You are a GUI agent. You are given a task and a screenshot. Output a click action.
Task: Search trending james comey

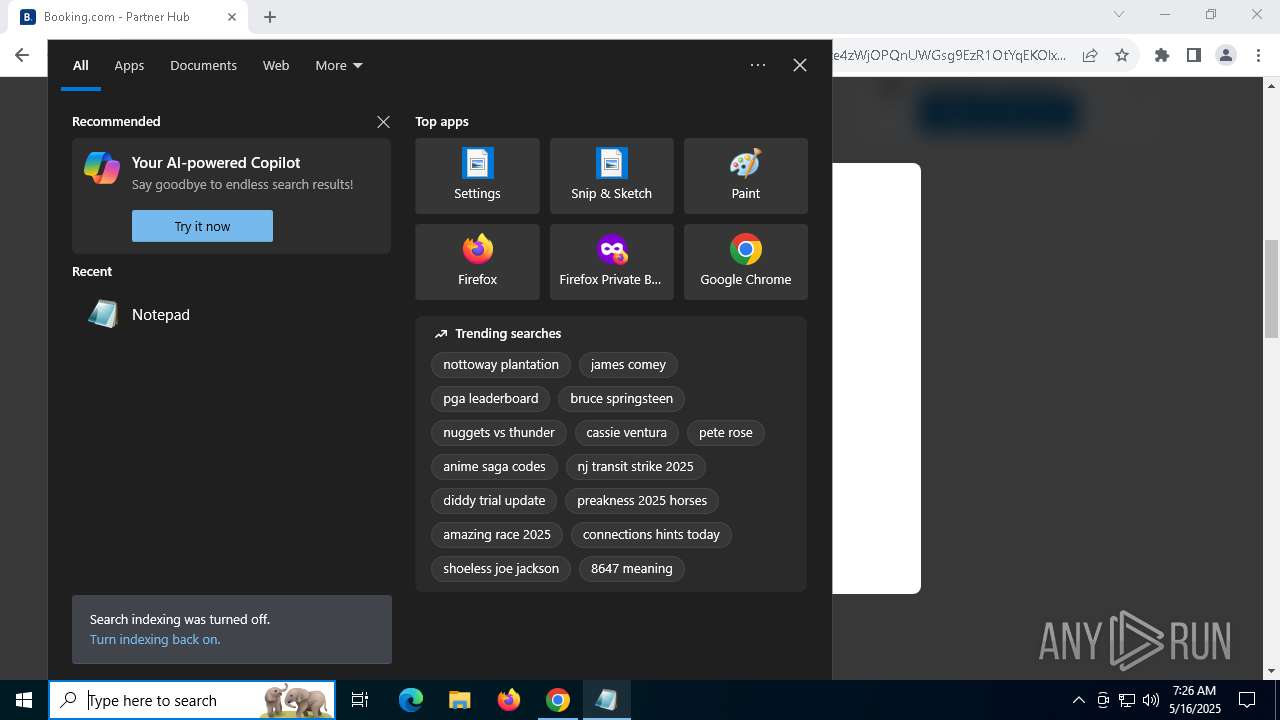[628, 365]
